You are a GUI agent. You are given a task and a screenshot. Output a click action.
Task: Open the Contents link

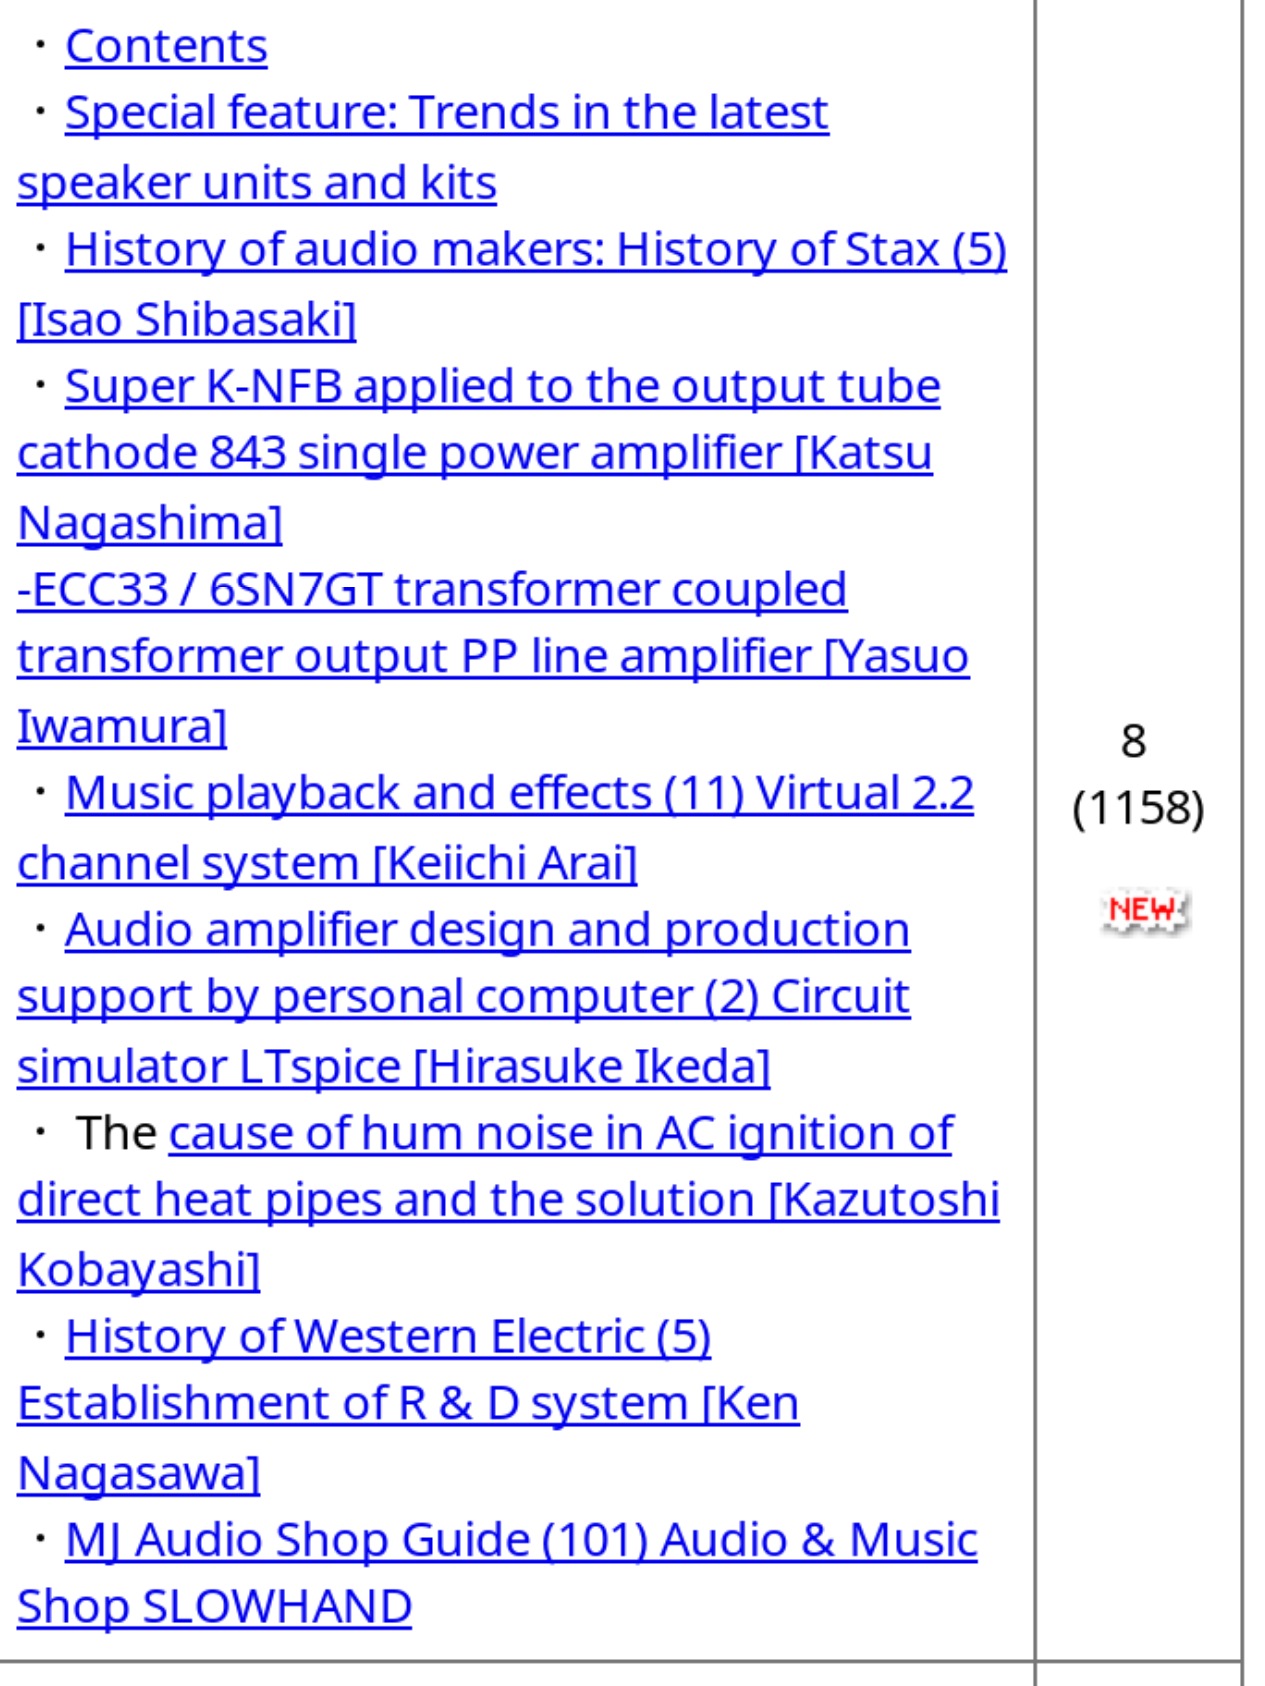[x=166, y=47]
